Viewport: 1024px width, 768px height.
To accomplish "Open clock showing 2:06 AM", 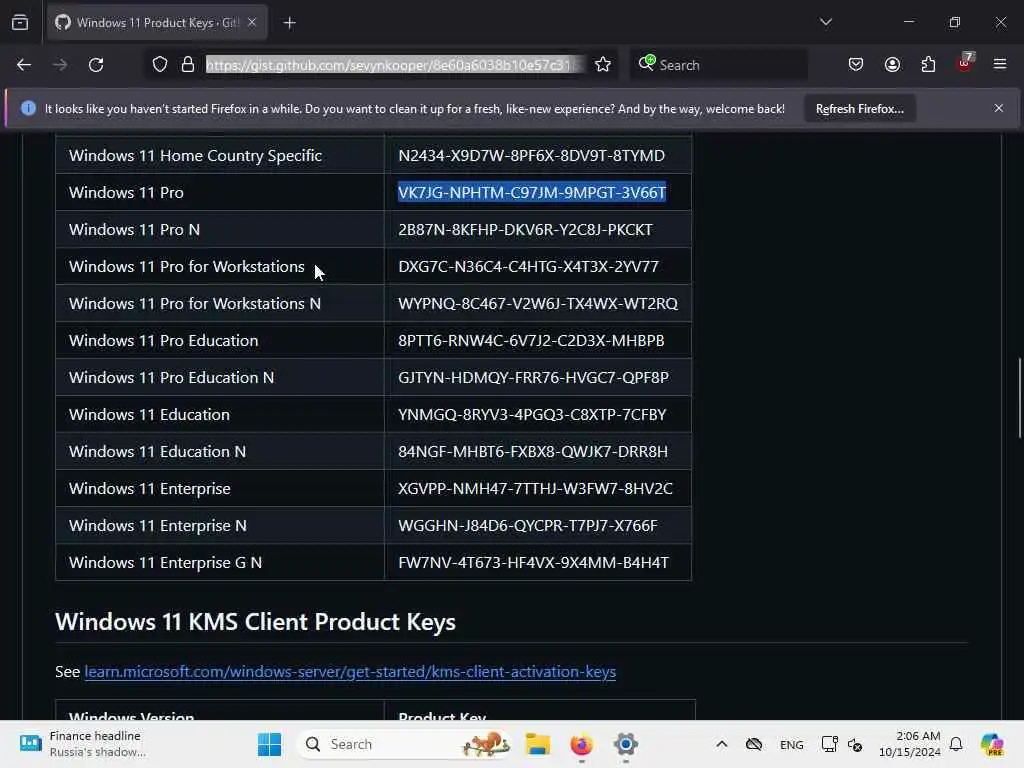I will click(x=909, y=744).
